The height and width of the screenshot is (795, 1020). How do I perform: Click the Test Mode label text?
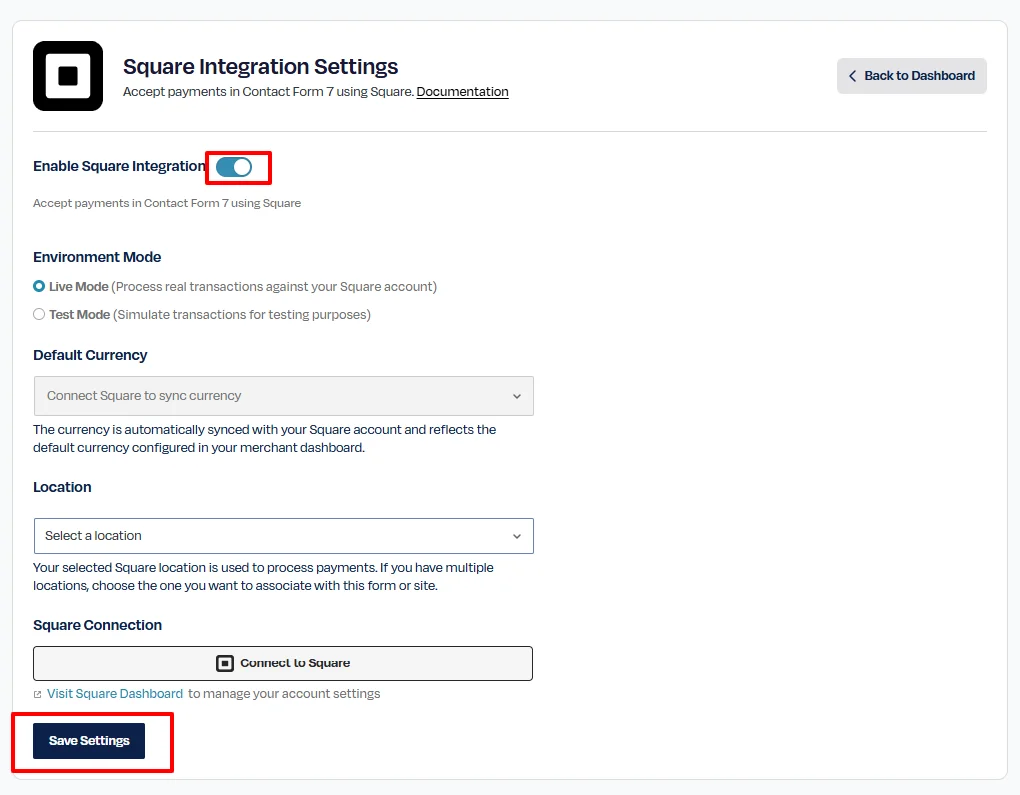pyautogui.click(x=79, y=314)
